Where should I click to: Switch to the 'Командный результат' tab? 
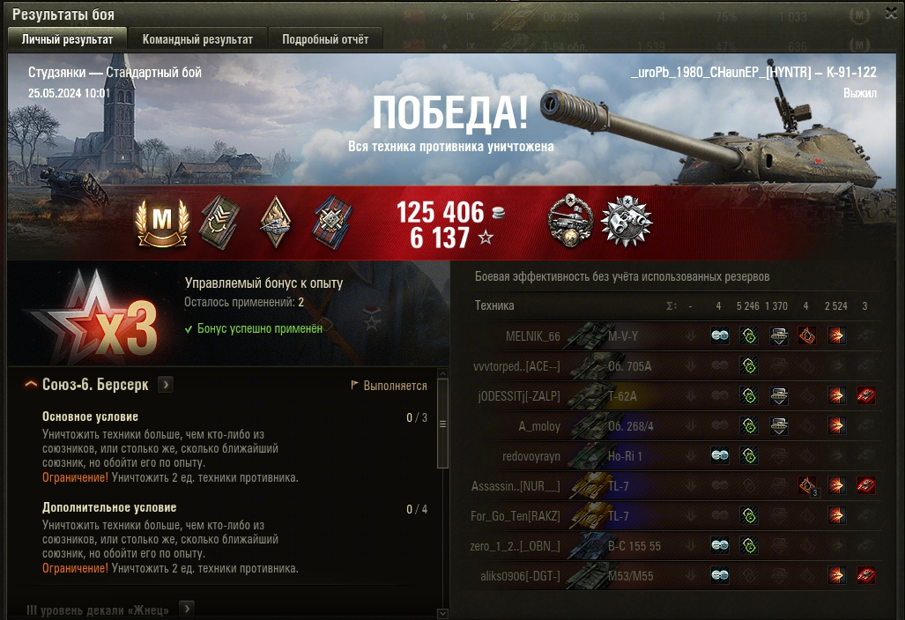point(197,39)
